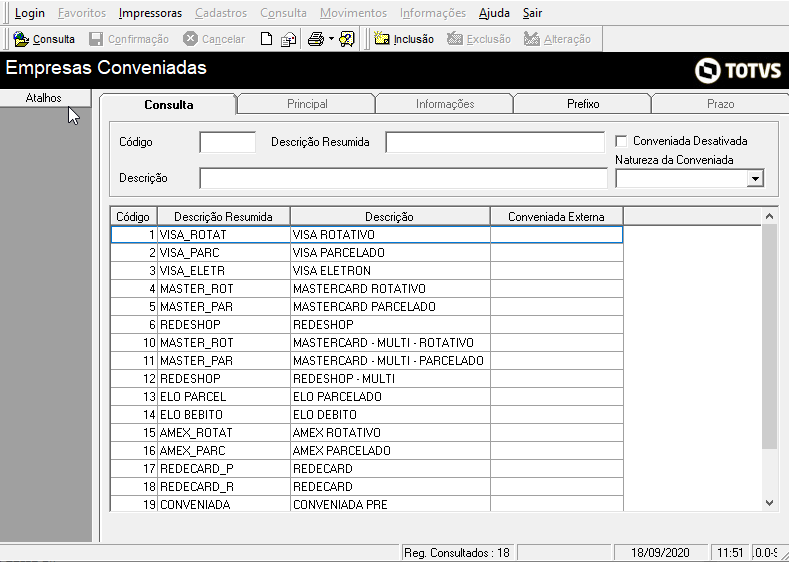The height and width of the screenshot is (562, 789).
Task: Click the 11:51 time in status bar
Action: [x=730, y=553]
